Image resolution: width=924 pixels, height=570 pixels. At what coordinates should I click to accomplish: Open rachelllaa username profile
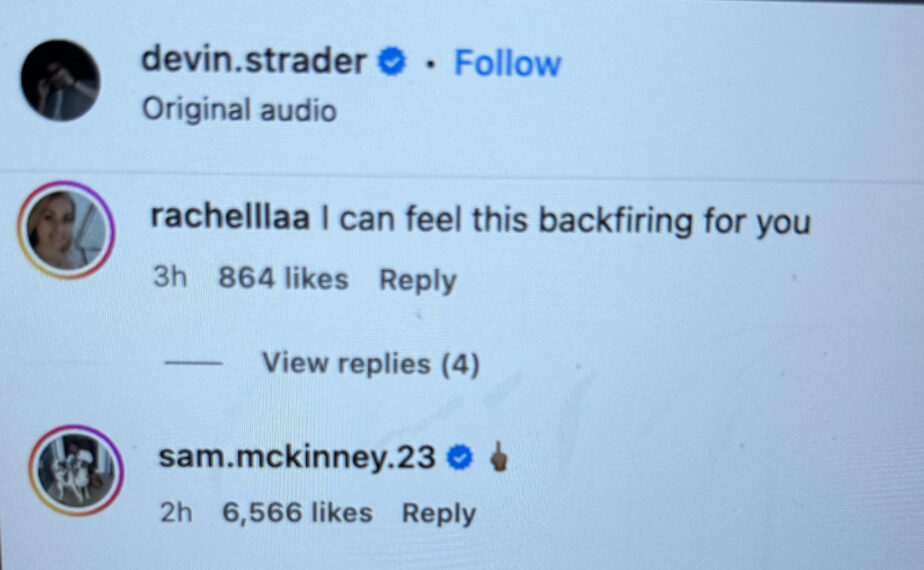230,217
